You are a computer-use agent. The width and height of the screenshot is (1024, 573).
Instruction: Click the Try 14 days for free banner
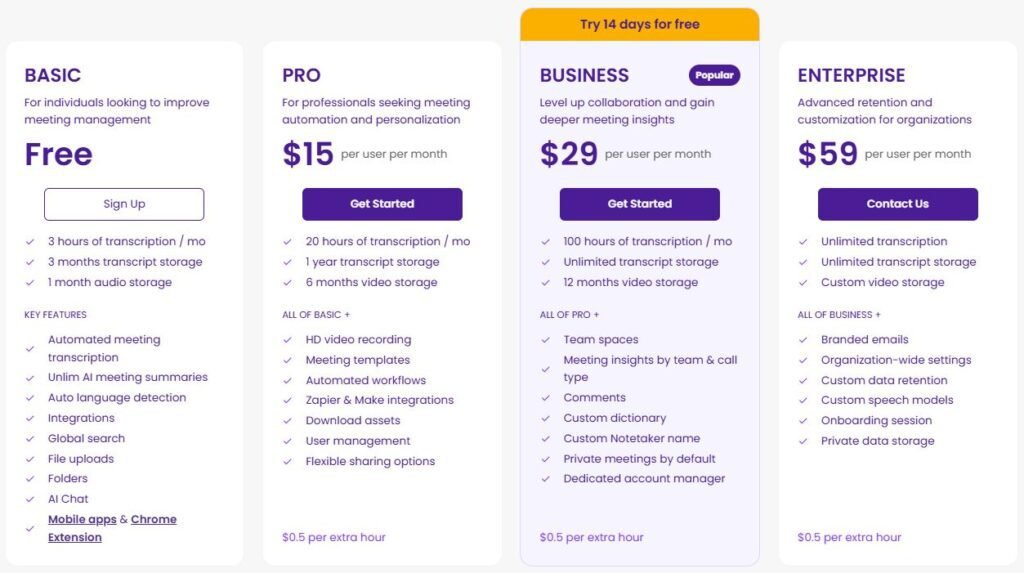(x=639, y=24)
